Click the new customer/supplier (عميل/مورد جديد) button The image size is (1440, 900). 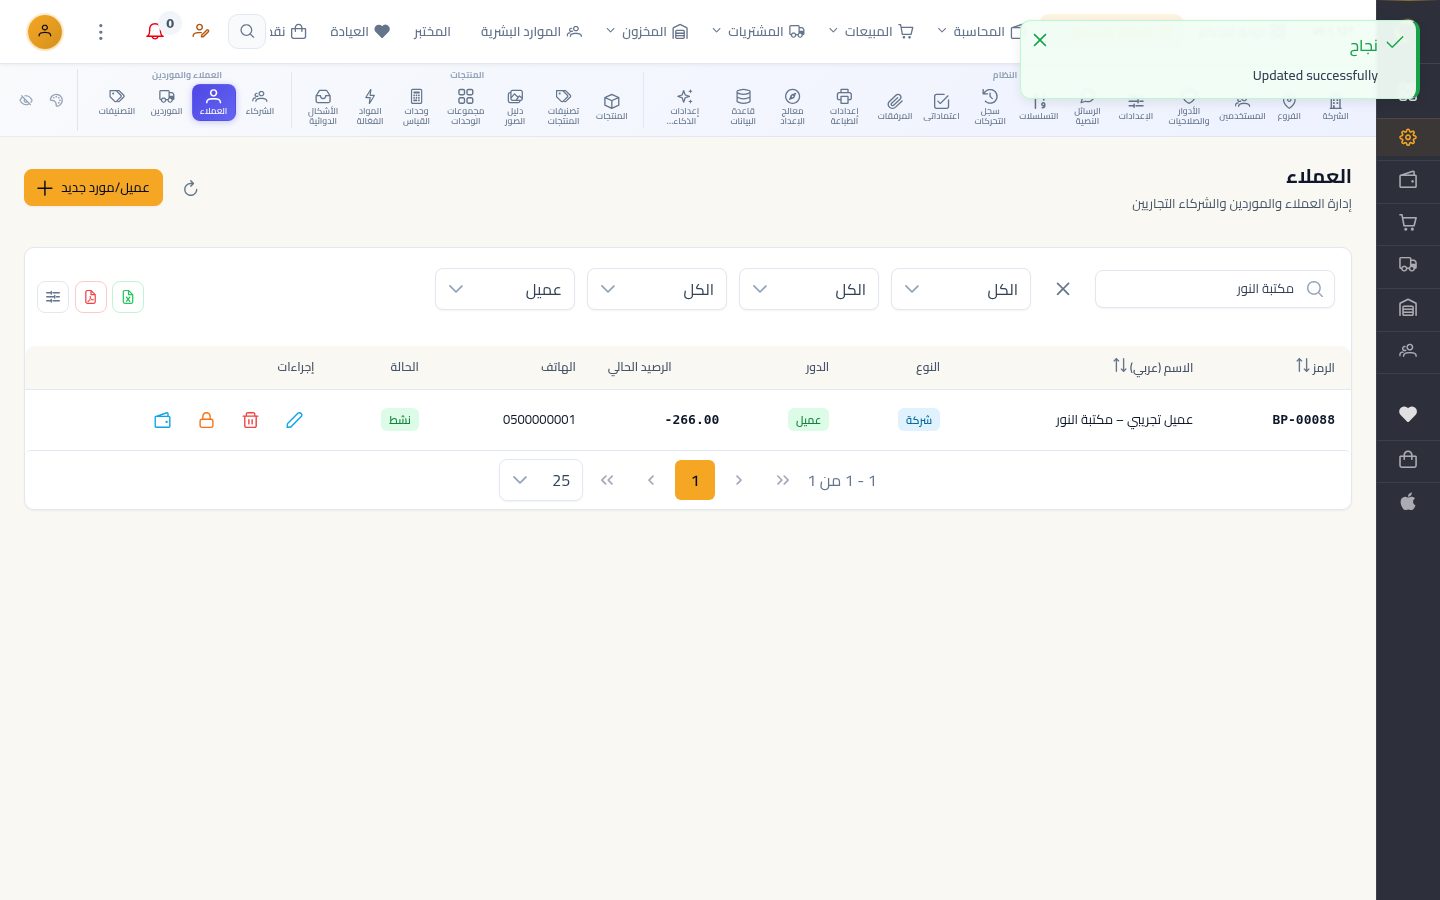coord(93,188)
